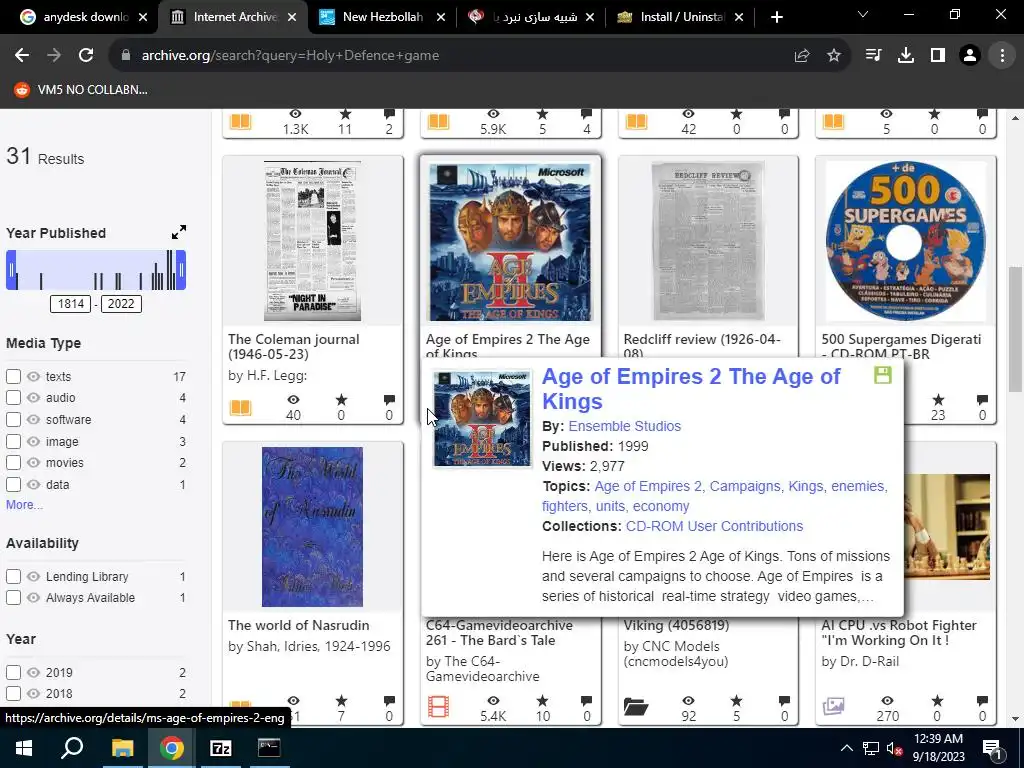1024x768 pixels.
Task: Expand the Year Published histogram
Action: pyautogui.click(x=179, y=232)
